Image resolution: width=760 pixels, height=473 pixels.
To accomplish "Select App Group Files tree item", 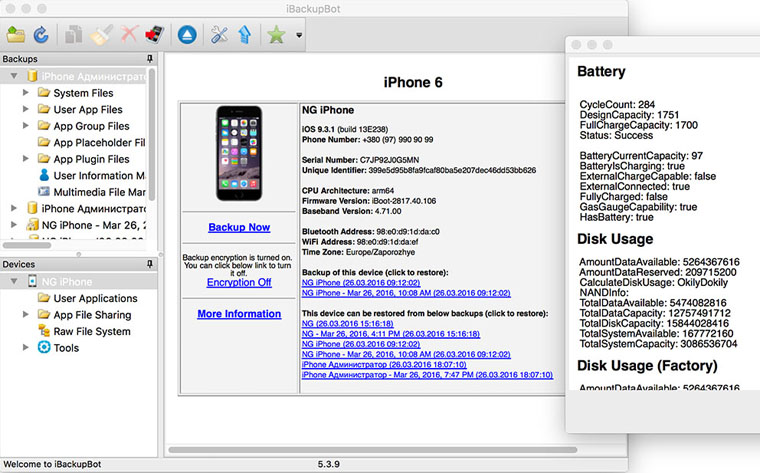I will (91, 126).
